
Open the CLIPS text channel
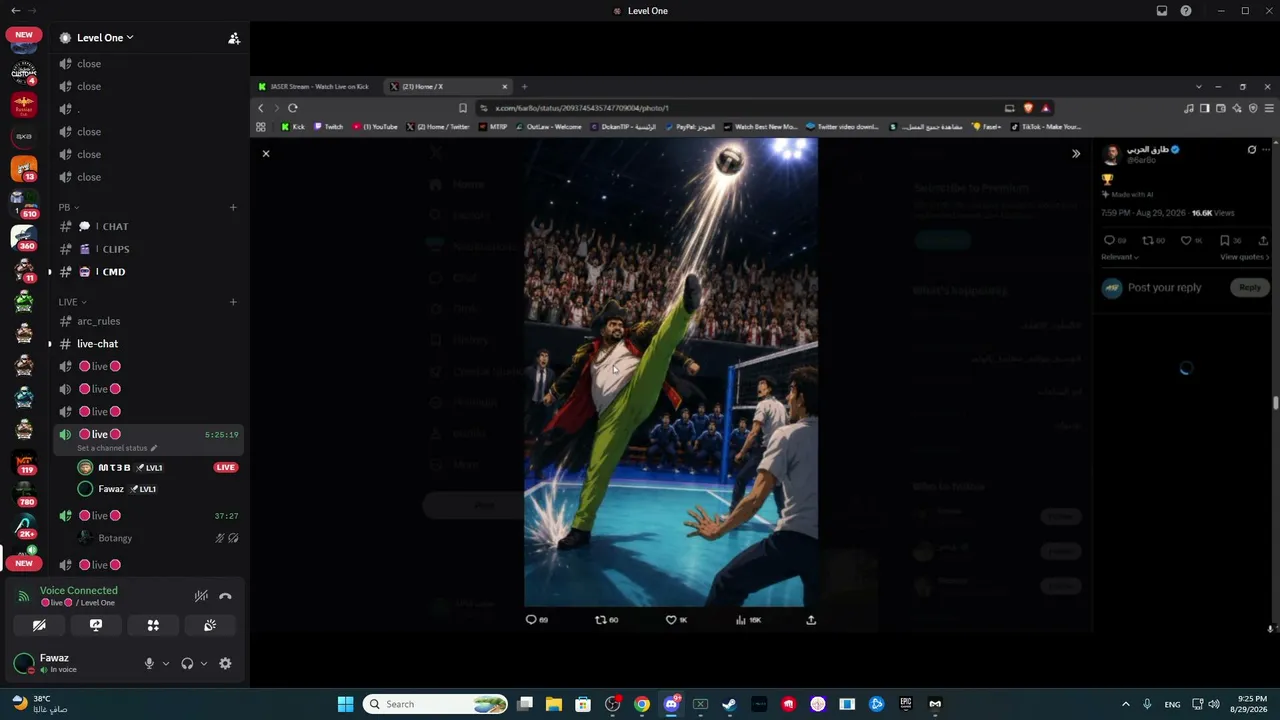(148, 249)
